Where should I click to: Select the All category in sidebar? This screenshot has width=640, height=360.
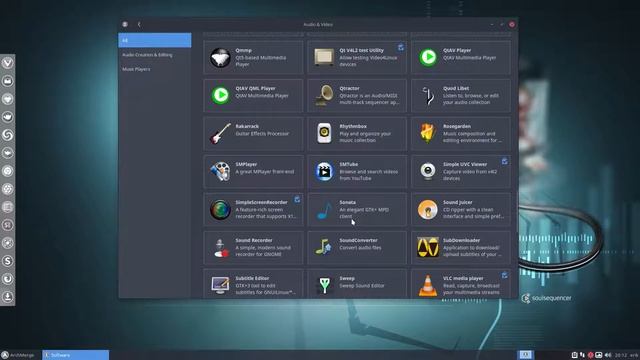155,40
